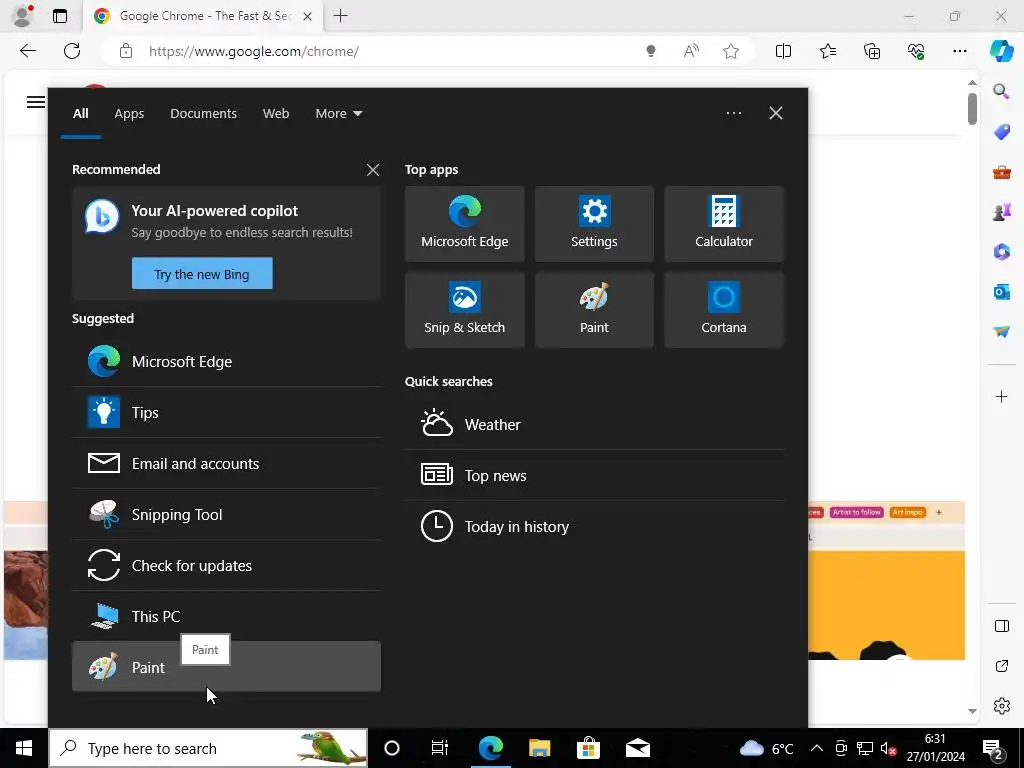The width and height of the screenshot is (1024, 768).
Task: Click page vertical scrollbar thumb
Action: point(972,108)
